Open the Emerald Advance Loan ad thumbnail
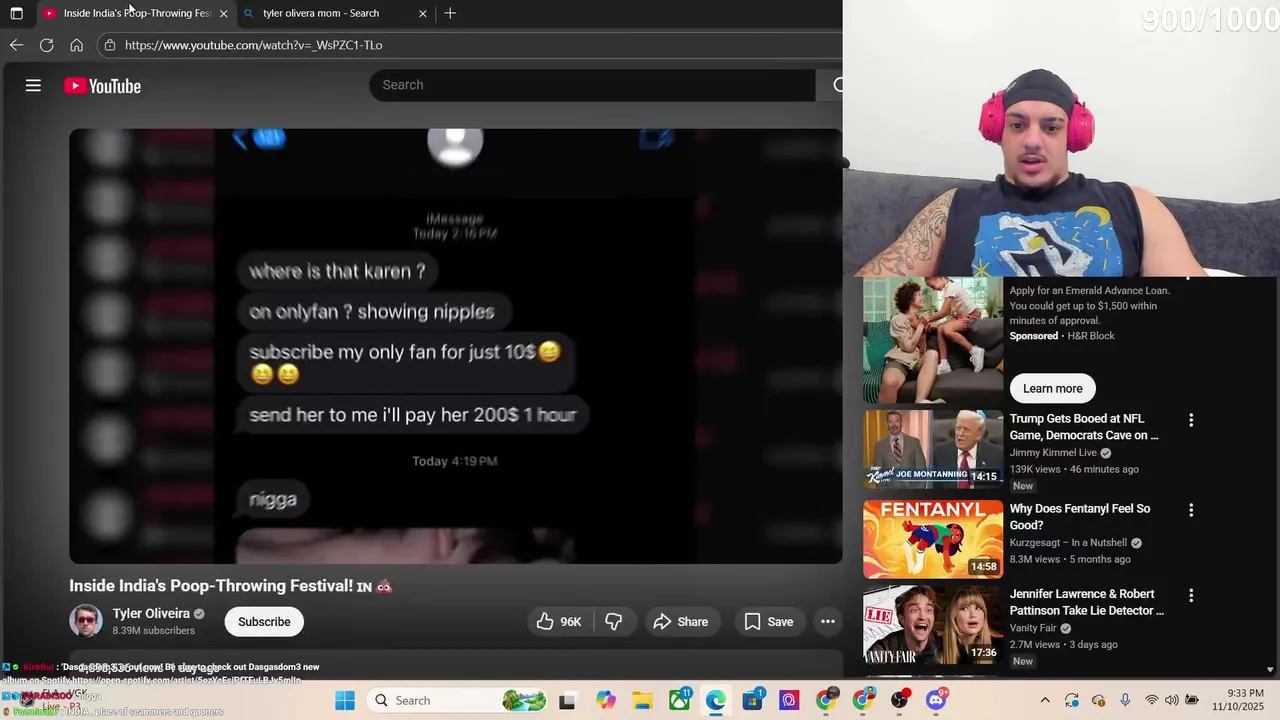 pos(933,339)
